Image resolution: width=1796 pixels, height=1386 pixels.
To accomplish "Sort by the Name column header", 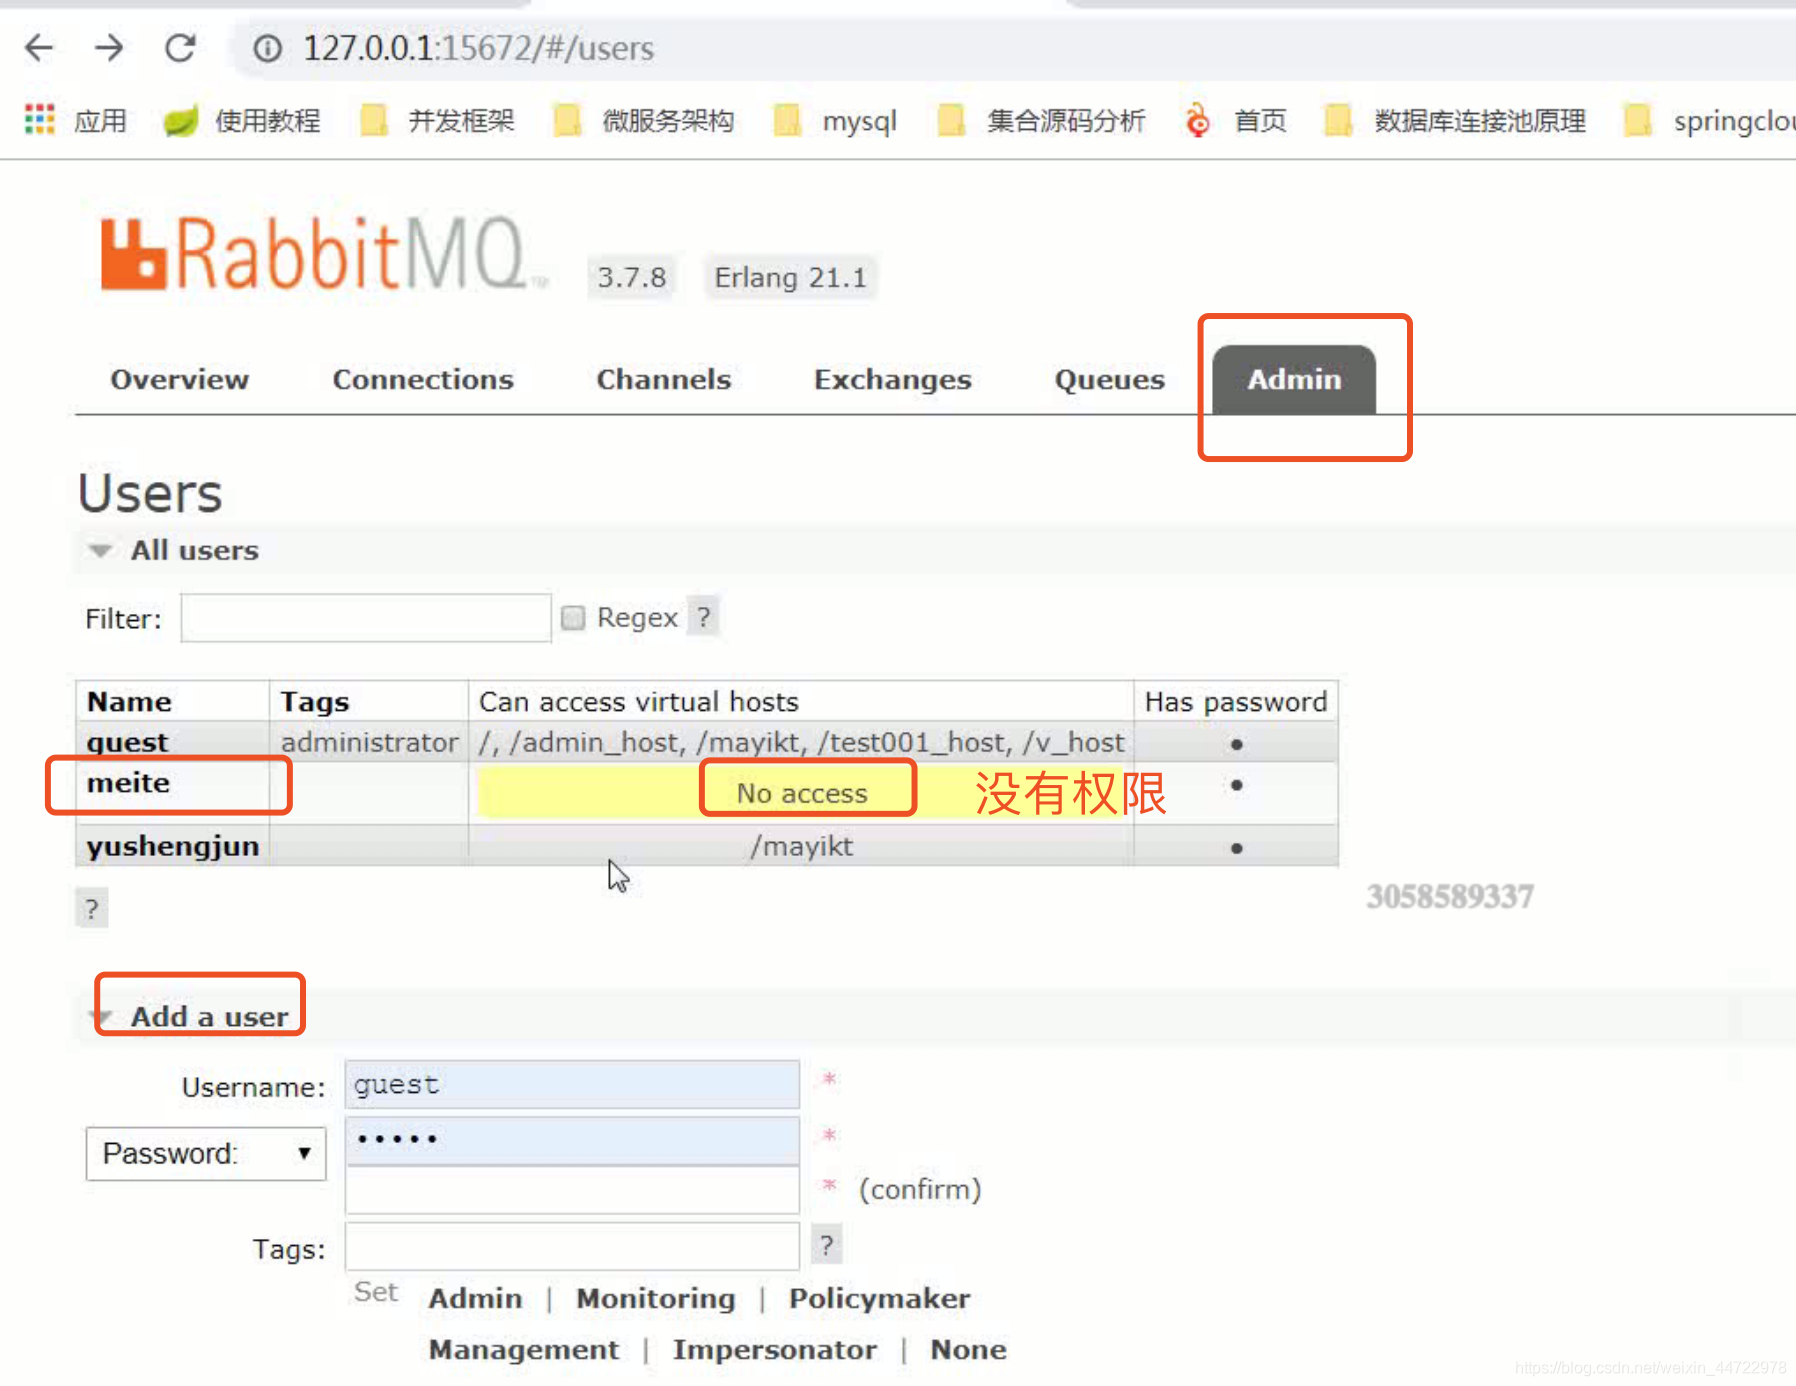I will [x=129, y=701].
